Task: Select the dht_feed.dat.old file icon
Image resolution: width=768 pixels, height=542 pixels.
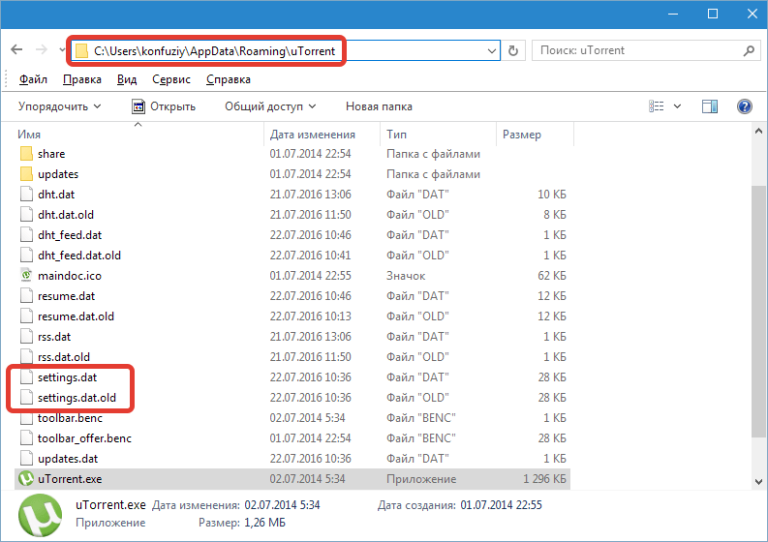Action: click(x=26, y=255)
